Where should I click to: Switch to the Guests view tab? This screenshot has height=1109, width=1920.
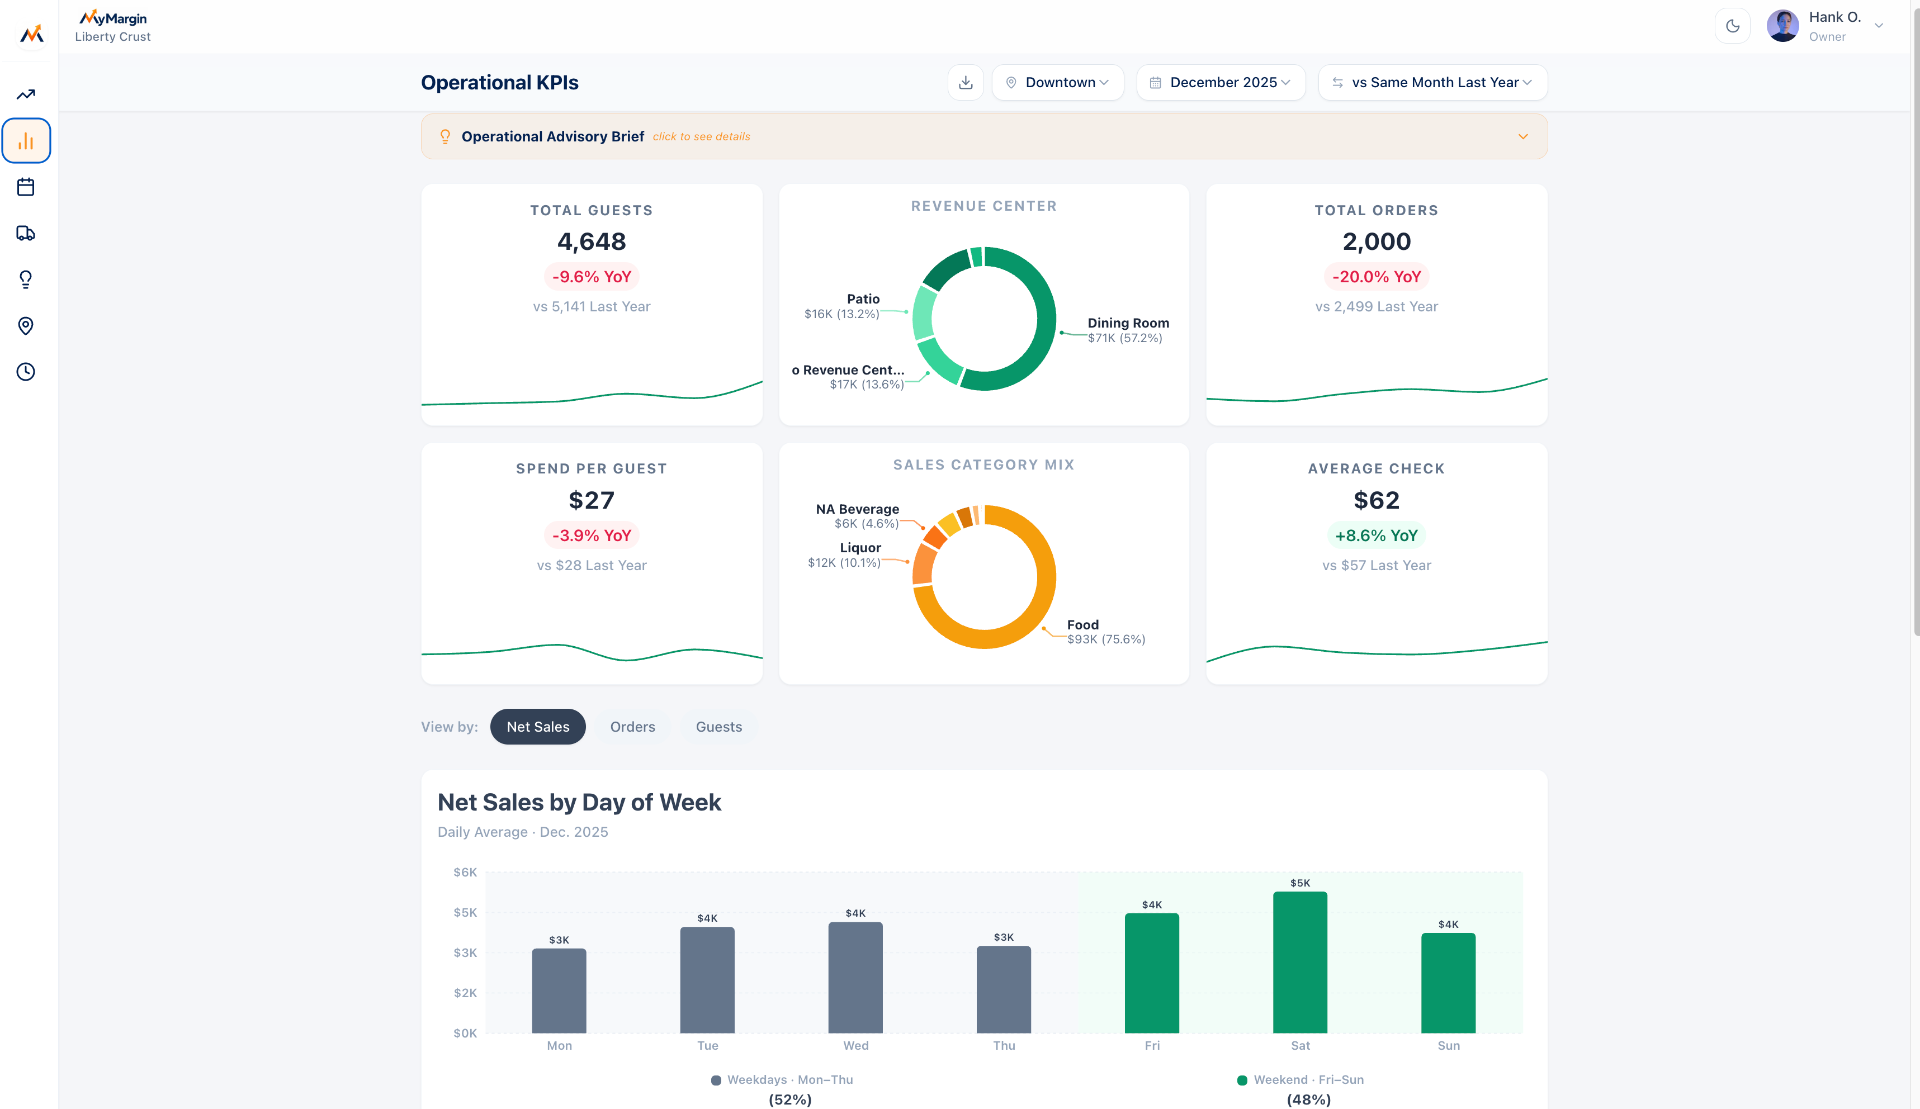[x=719, y=727]
